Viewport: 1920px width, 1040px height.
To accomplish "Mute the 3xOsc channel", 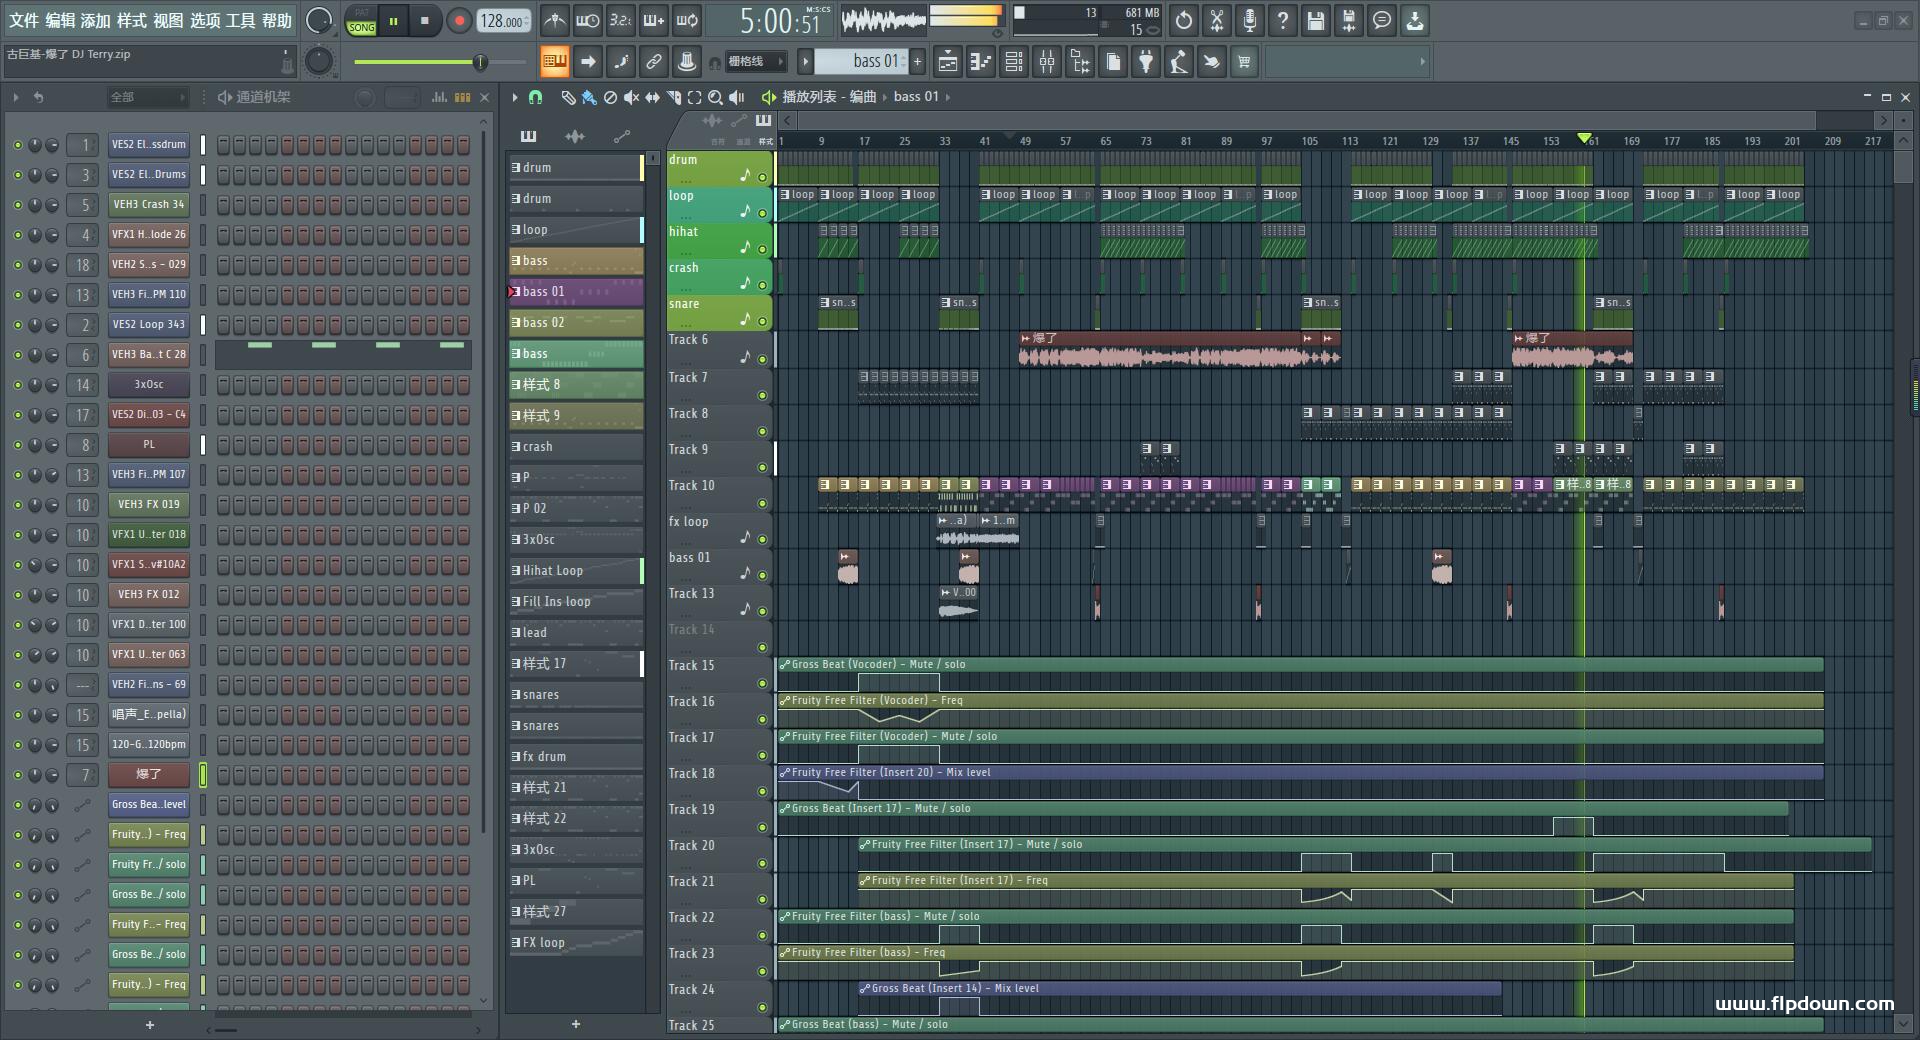I will (17, 385).
